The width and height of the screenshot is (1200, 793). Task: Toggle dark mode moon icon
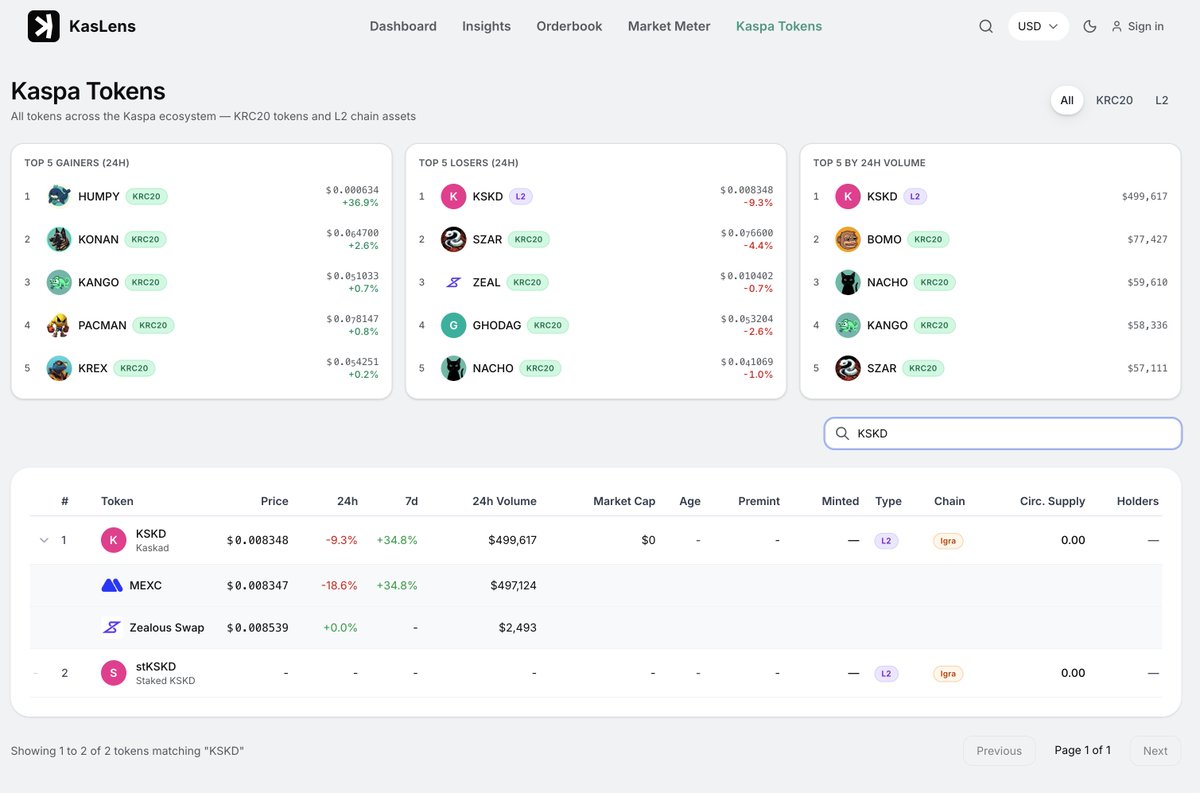[1090, 26]
